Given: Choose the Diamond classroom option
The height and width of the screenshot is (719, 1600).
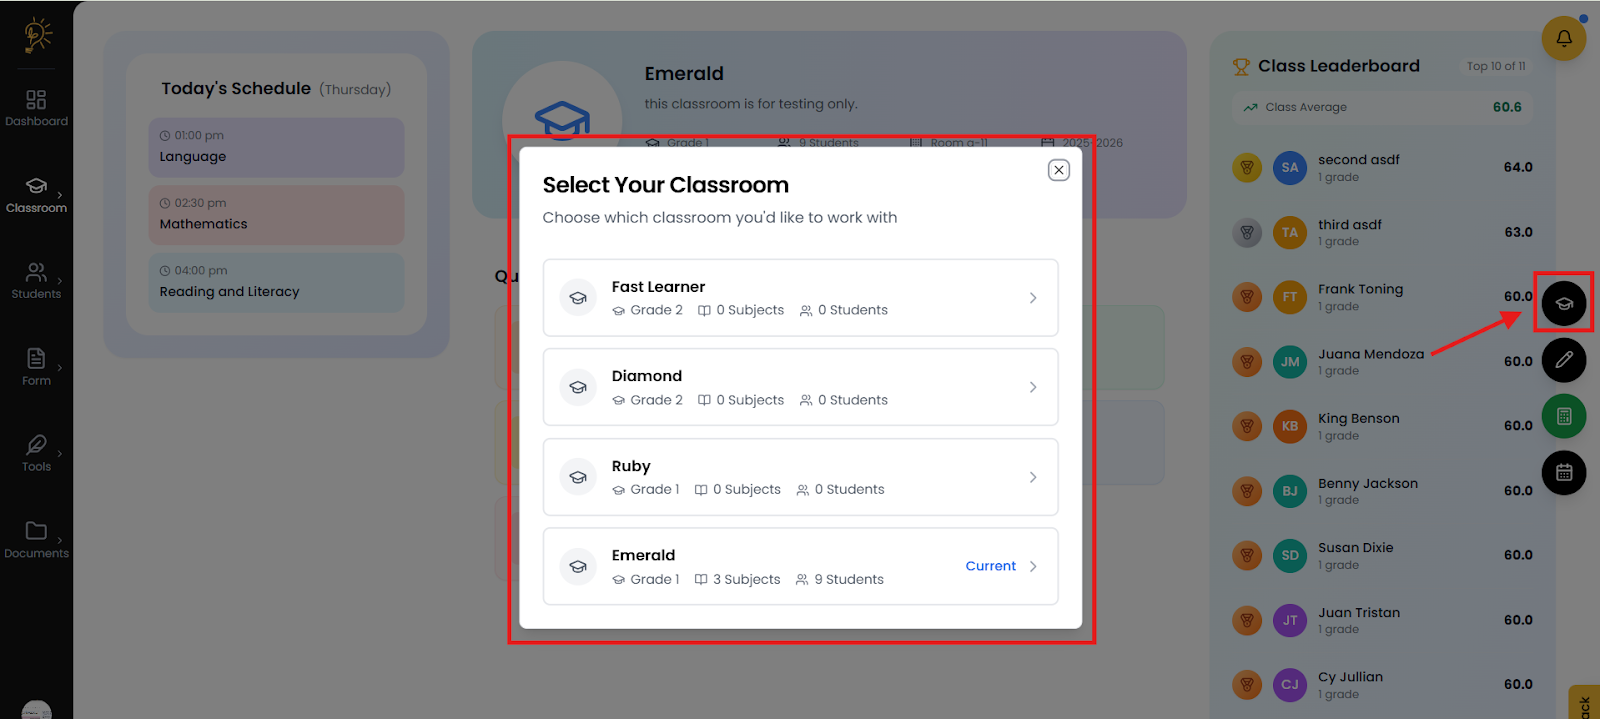Looking at the screenshot, I should click(799, 387).
